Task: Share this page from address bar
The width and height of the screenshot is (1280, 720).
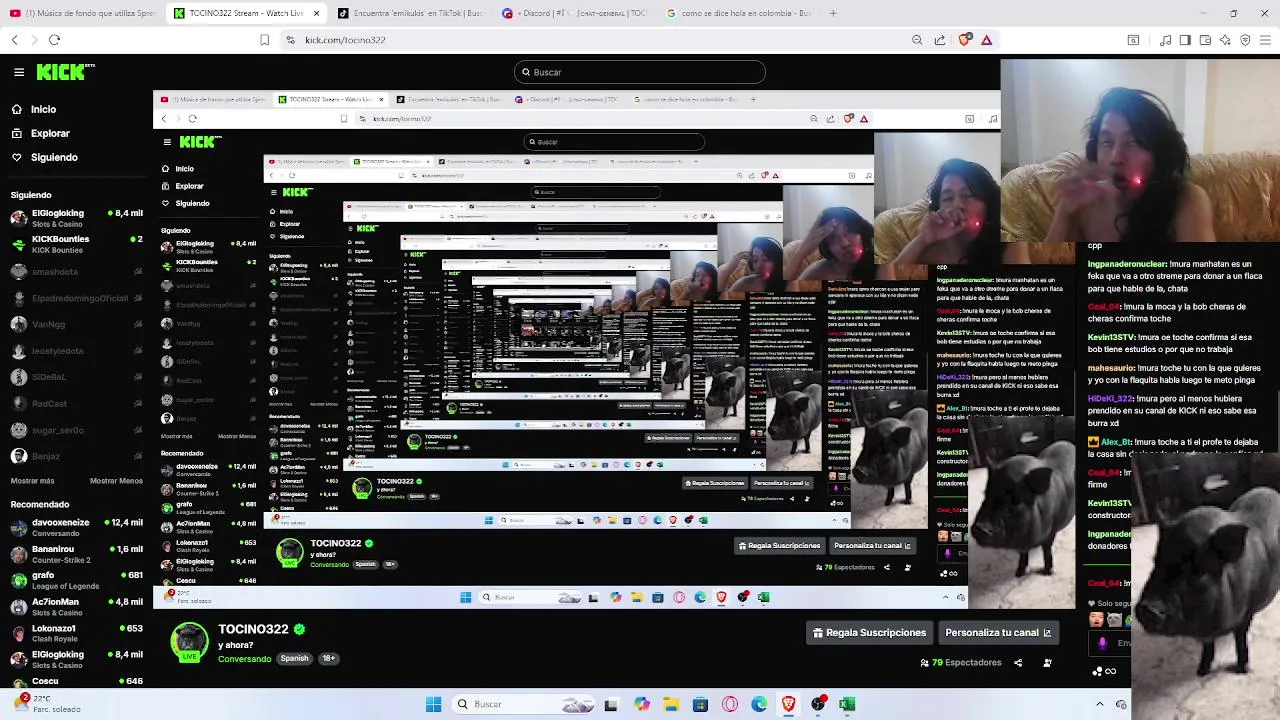Action: (x=940, y=40)
